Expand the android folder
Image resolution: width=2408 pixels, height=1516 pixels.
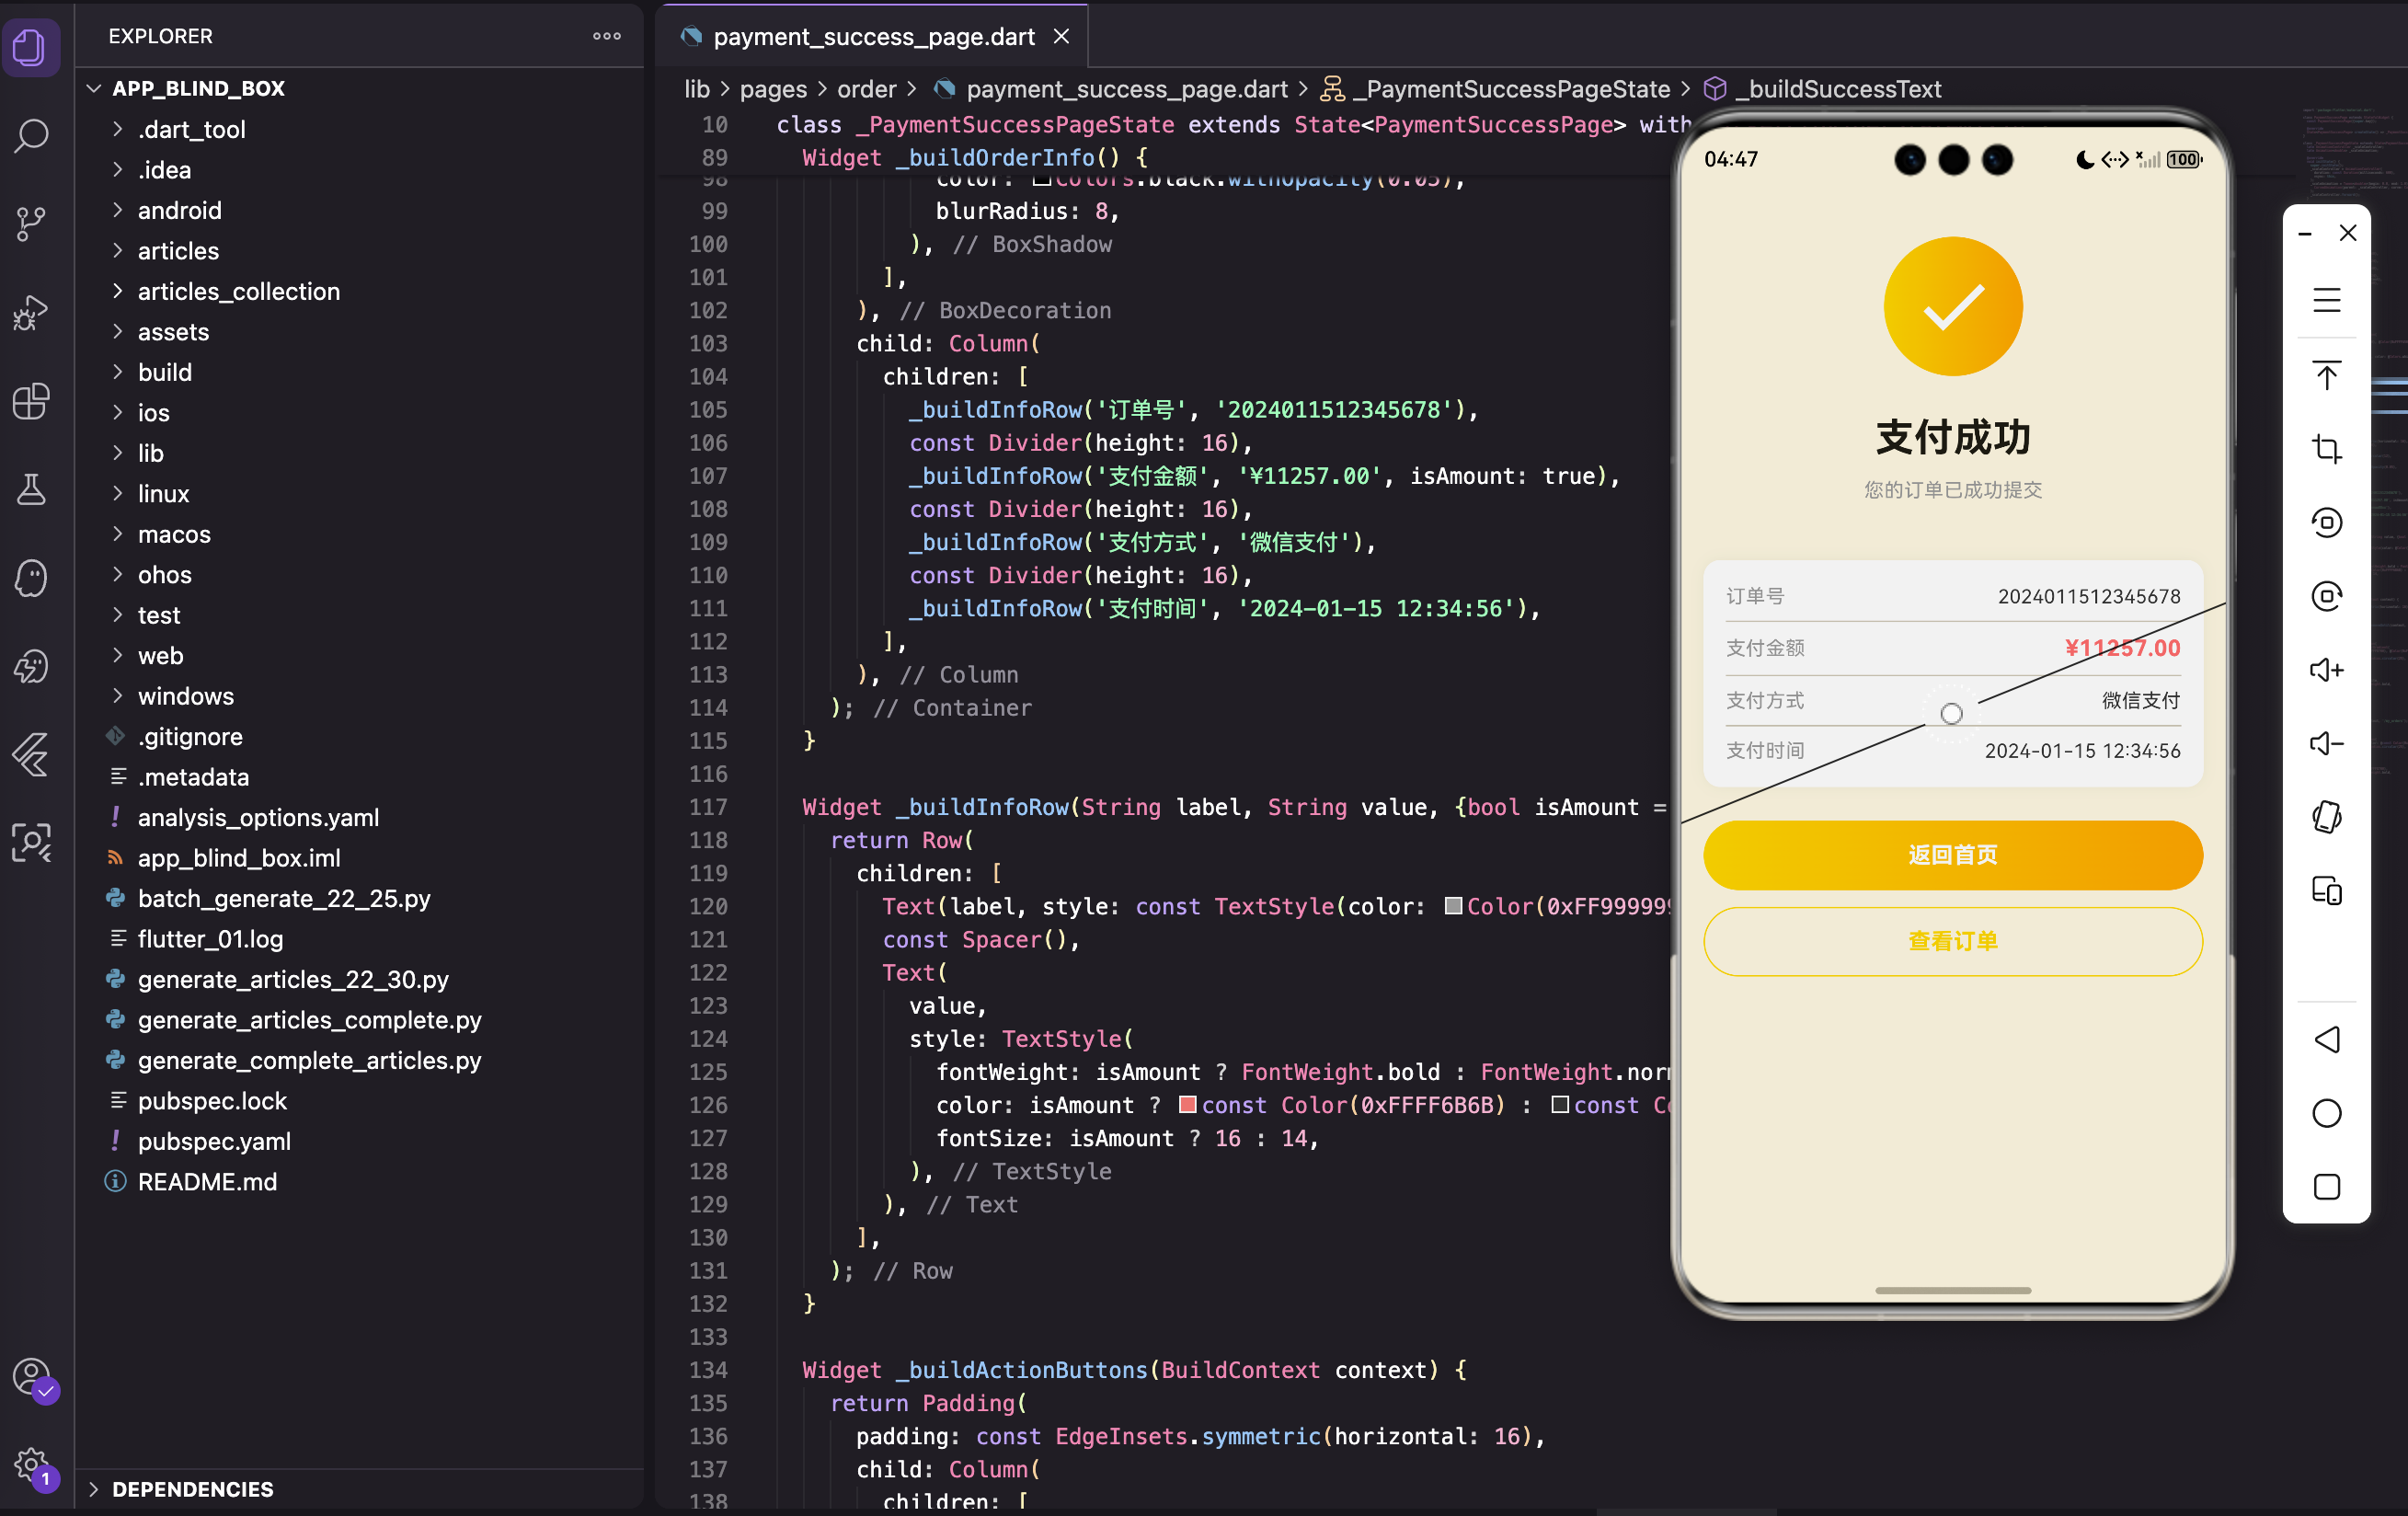coord(179,210)
